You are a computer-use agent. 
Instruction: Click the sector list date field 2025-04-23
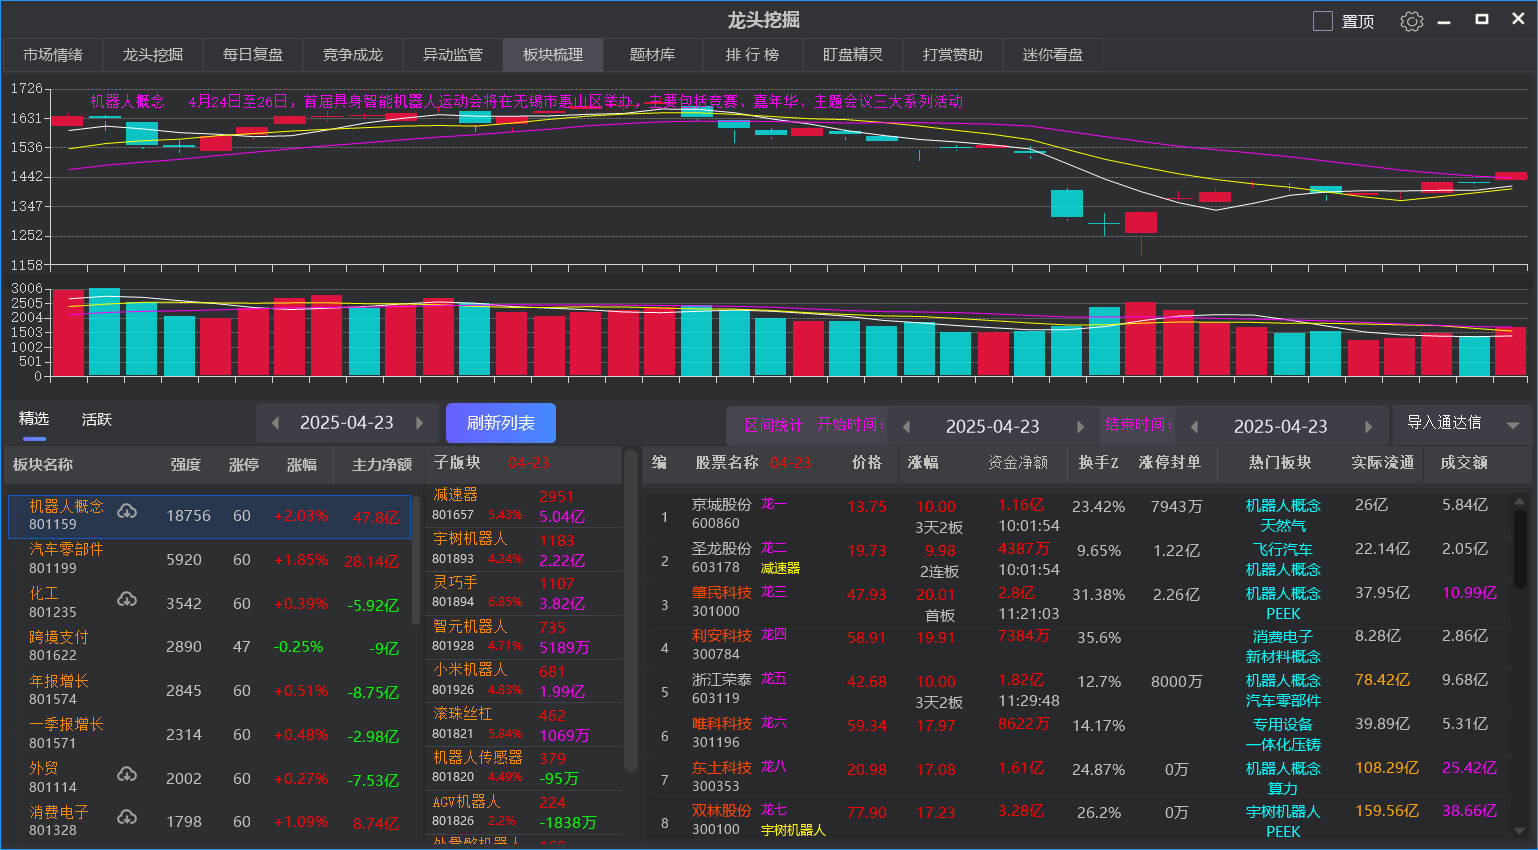pos(347,423)
